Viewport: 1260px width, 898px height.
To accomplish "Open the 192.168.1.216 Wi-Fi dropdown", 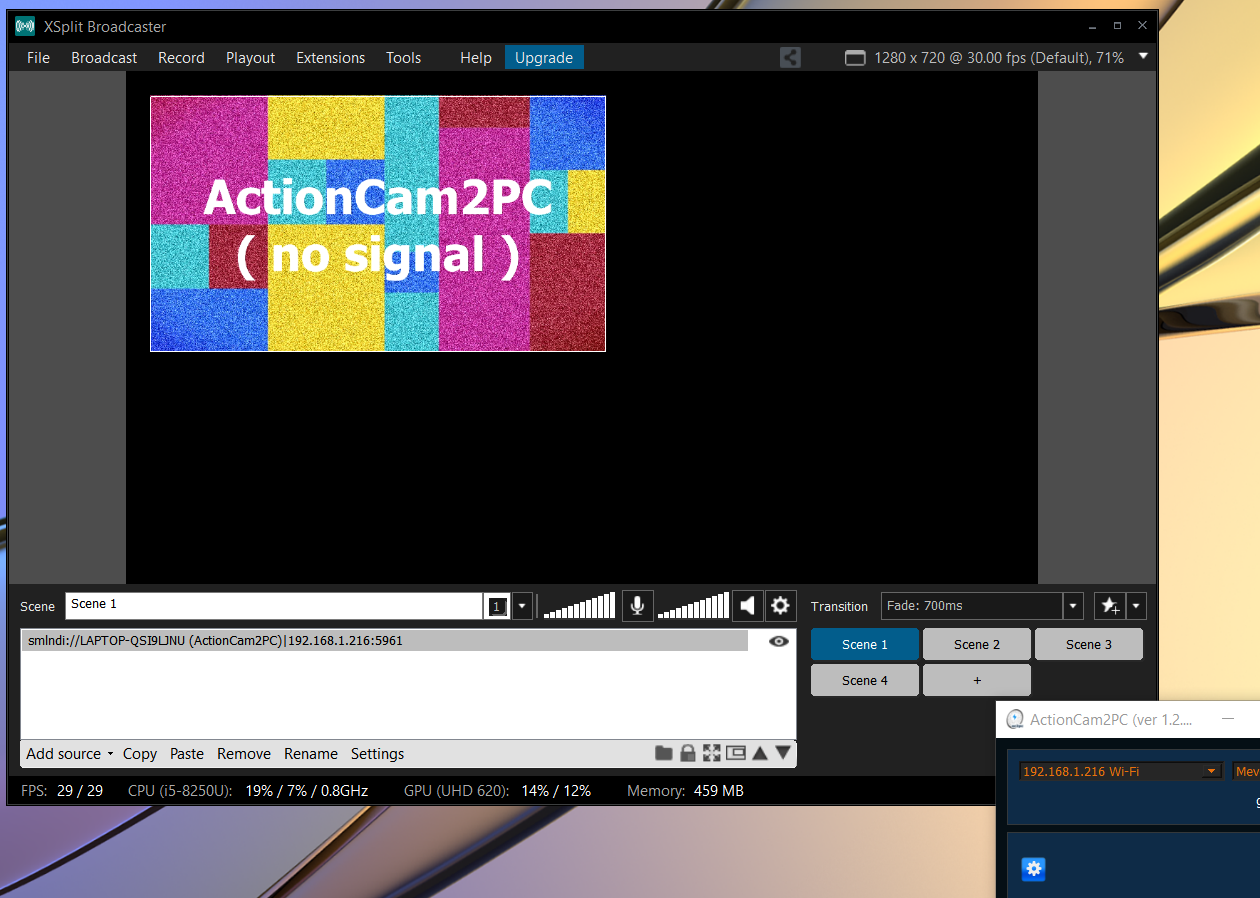I will point(1121,771).
